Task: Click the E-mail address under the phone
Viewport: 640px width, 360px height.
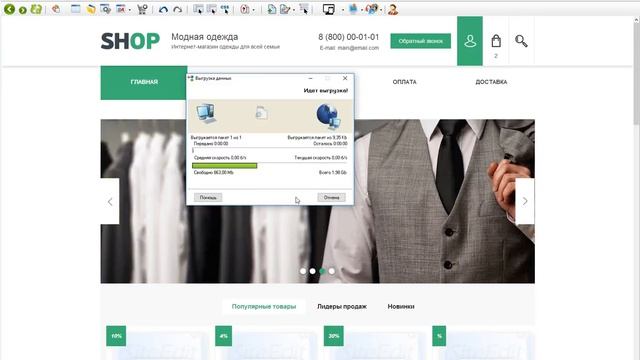Action: (x=349, y=48)
